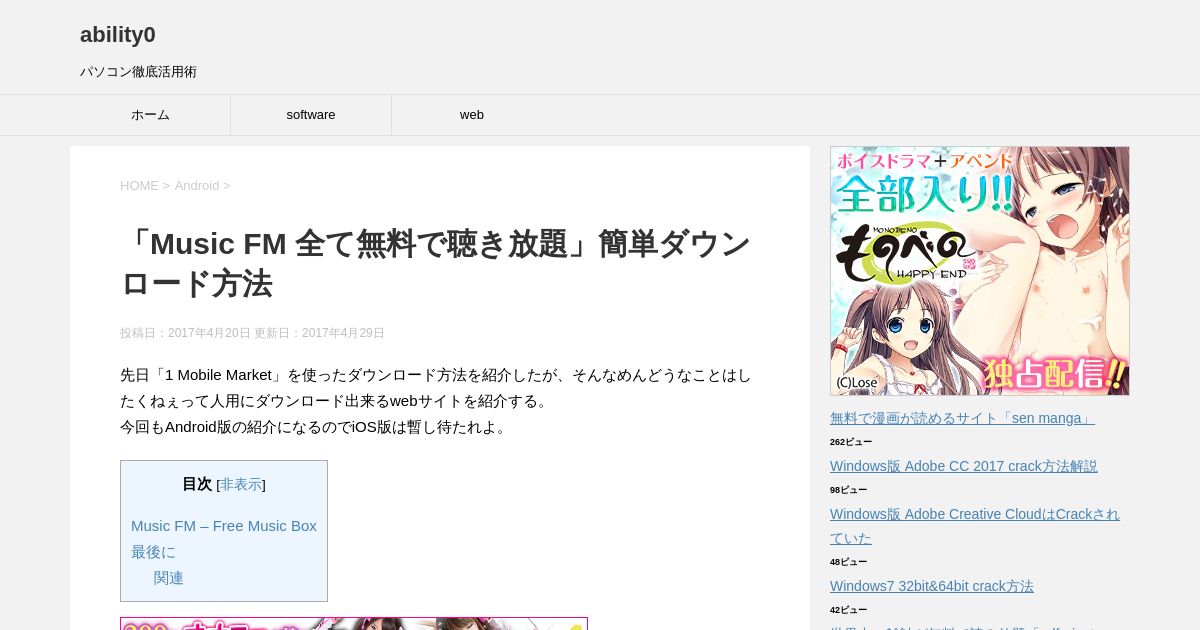Viewport: 1200px width, 630px height.
Task: Click the Android breadcrumb link
Action: click(x=197, y=185)
